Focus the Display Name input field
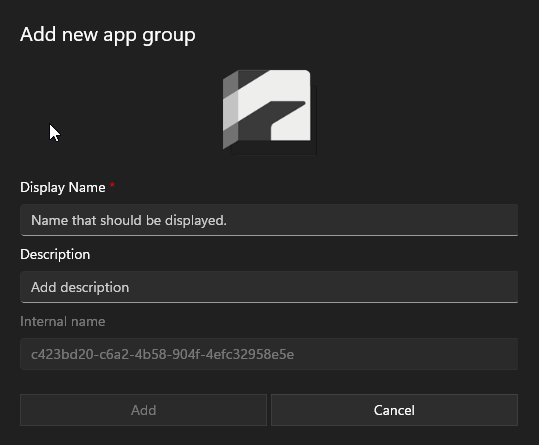539x445 pixels. (269, 220)
